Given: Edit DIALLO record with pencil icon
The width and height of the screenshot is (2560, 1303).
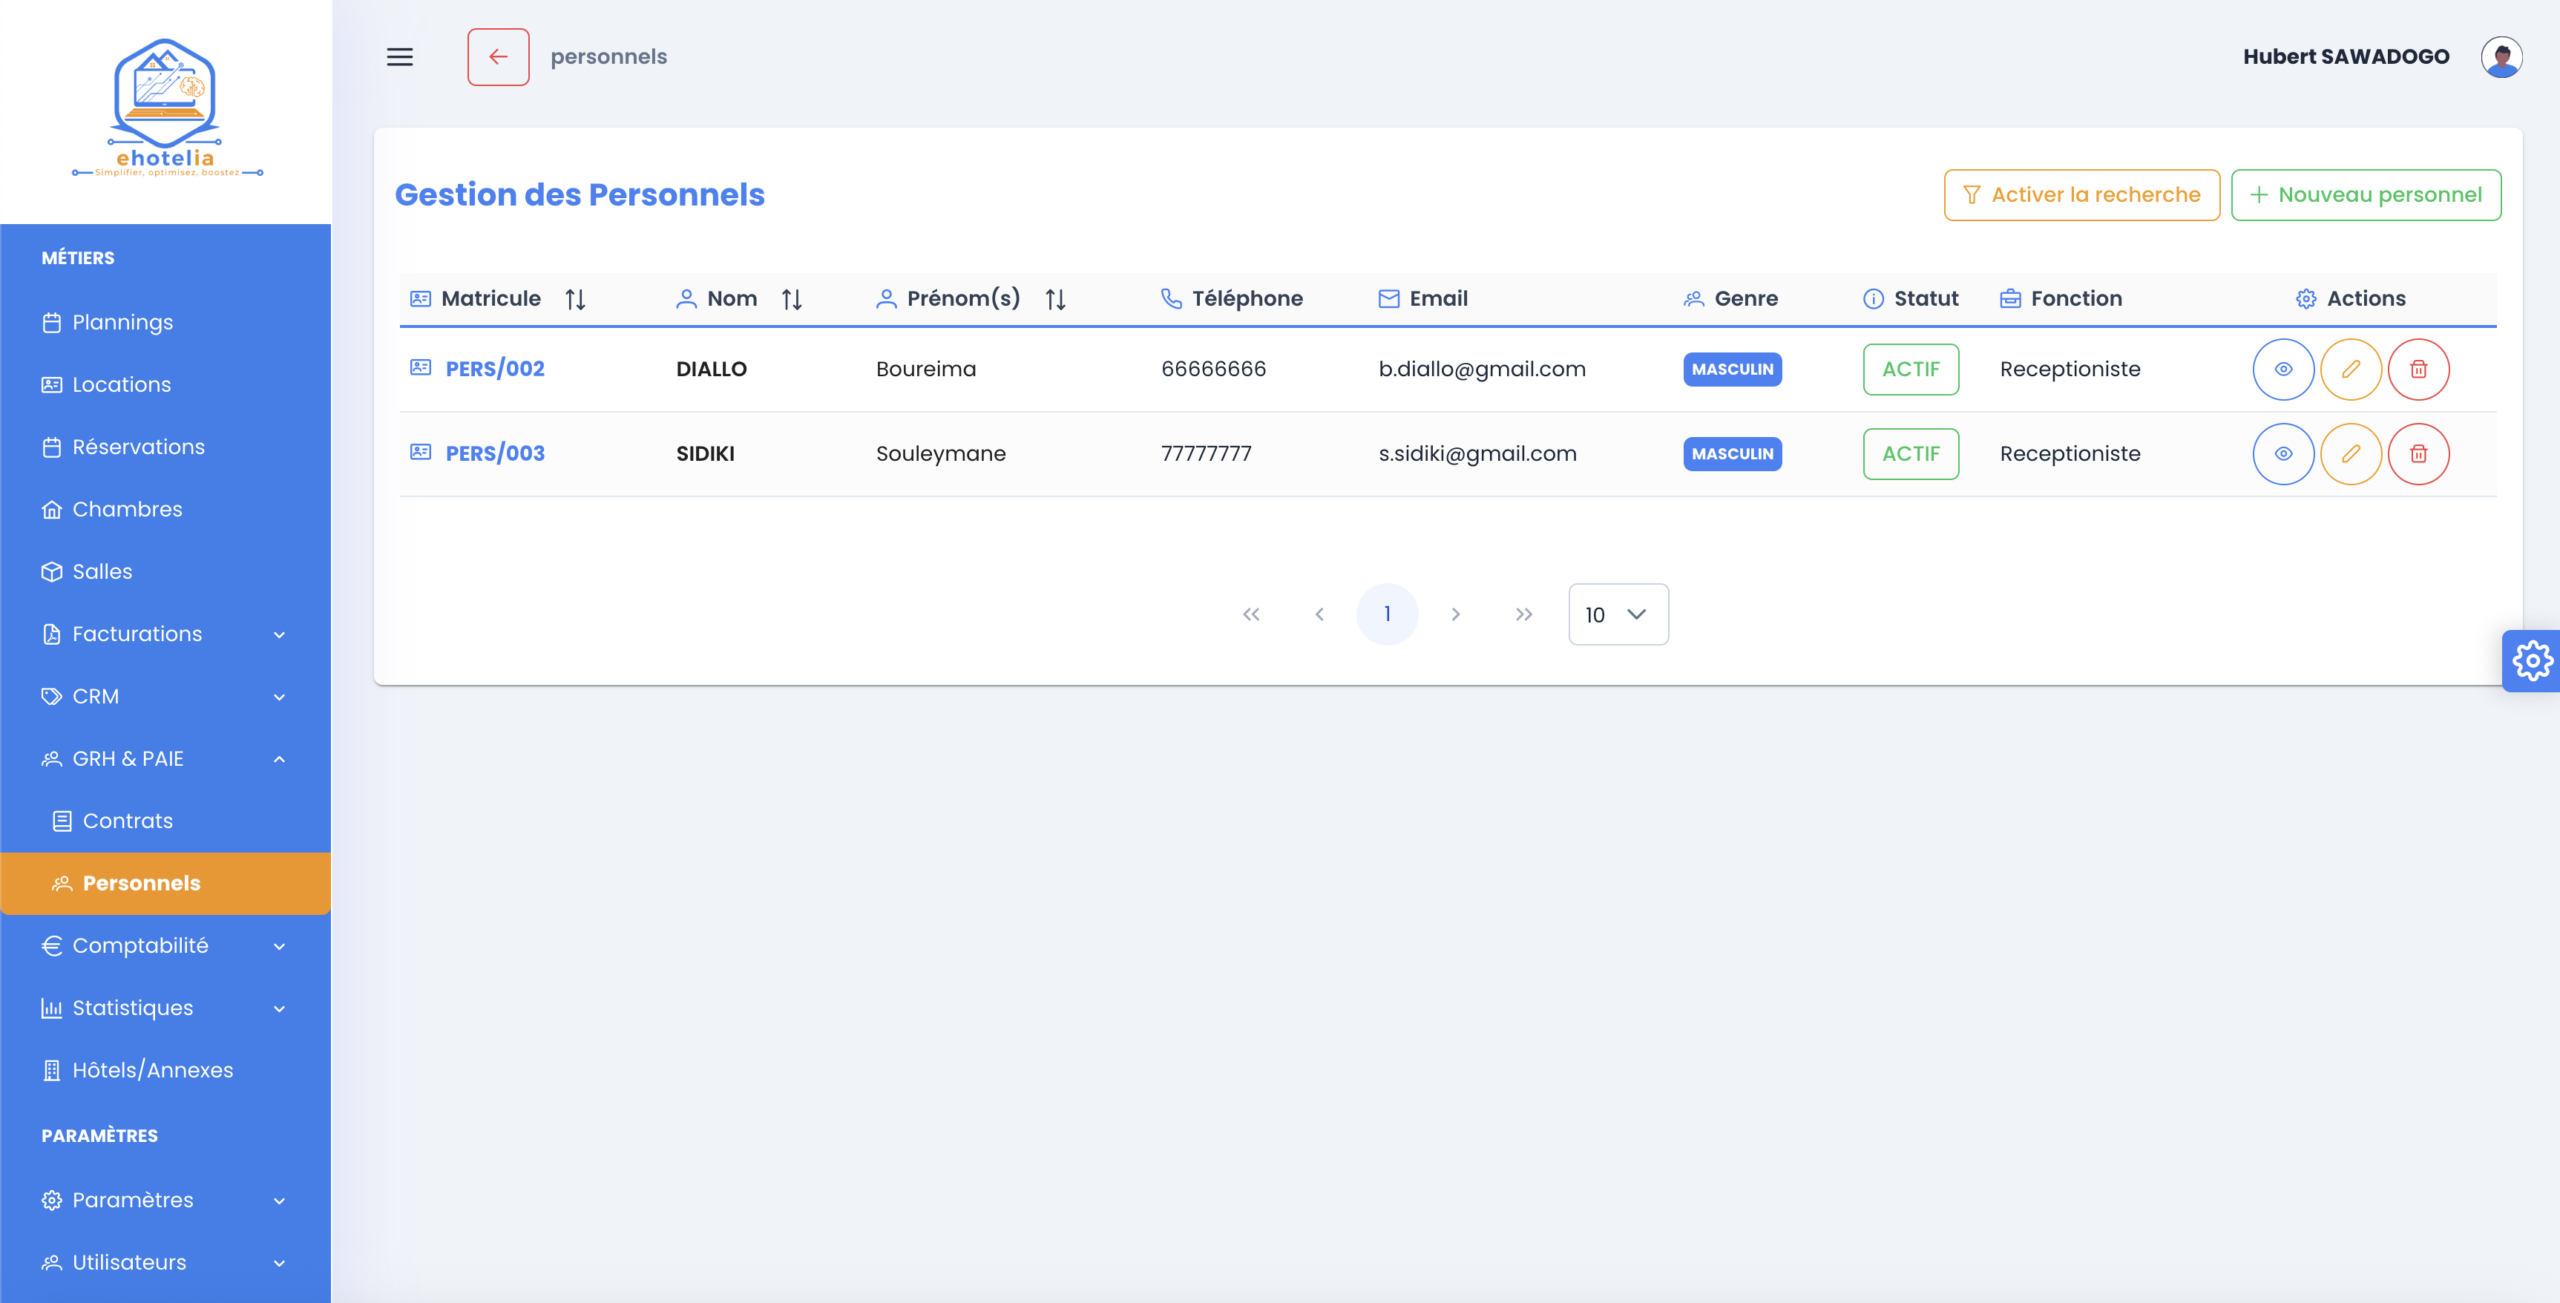Looking at the screenshot, I should tap(2350, 369).
